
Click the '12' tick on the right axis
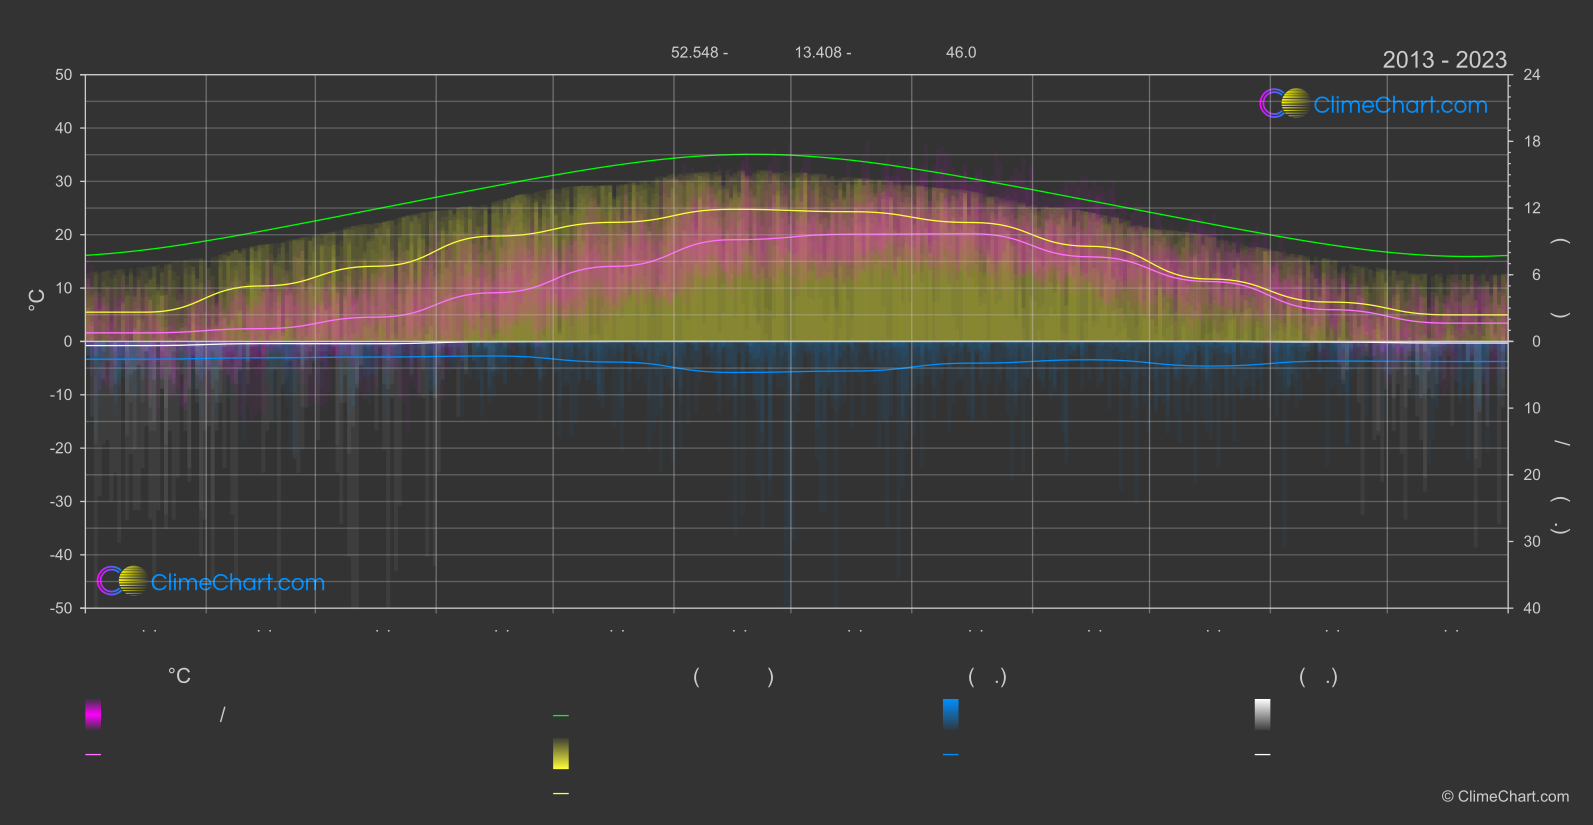pyautogui.click(x=1532, y=208)
